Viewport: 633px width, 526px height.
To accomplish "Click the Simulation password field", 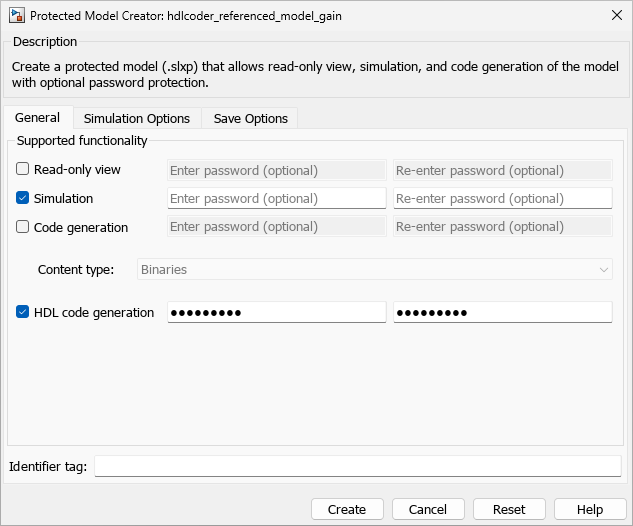I will (276, 198).
